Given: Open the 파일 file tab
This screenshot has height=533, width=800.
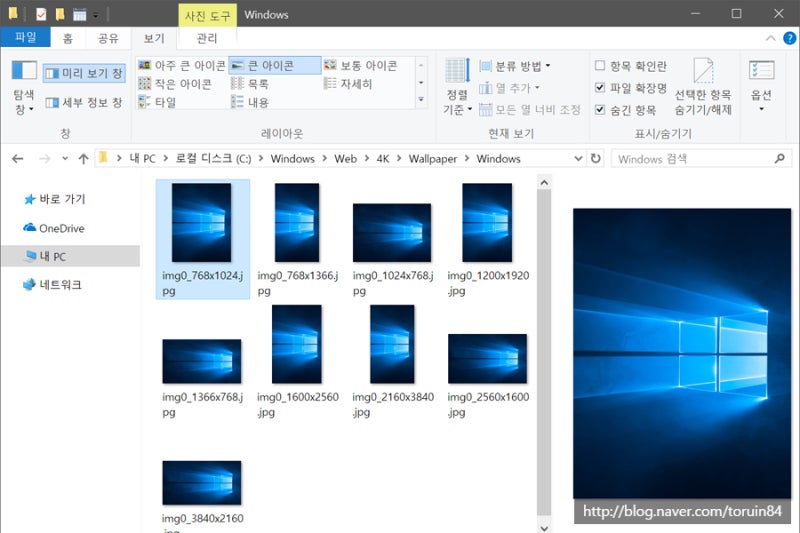Looking at the screenshot, I should (x=26, y=37).
